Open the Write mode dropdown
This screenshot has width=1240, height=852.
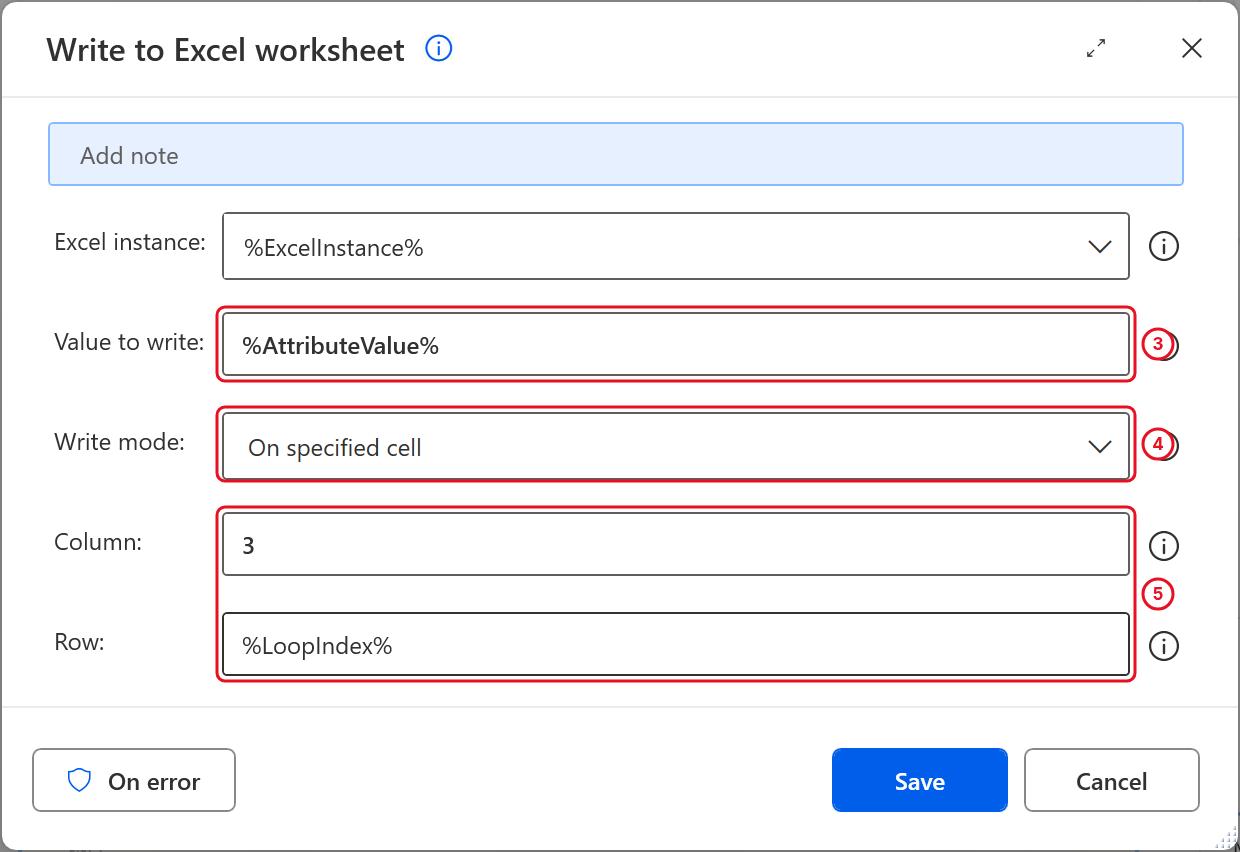tap(676, 446)
